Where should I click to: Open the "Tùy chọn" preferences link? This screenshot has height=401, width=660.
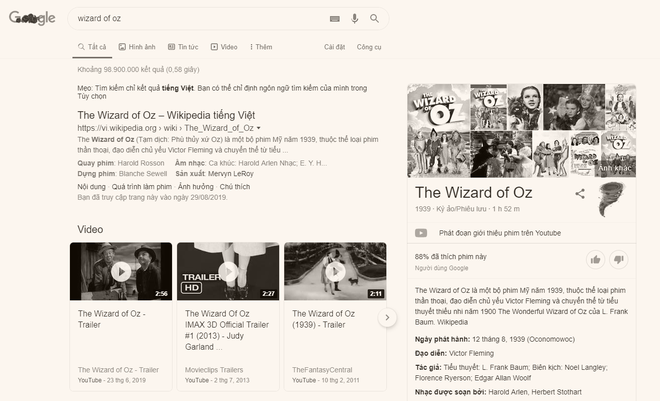pyautogui.click(x=92, y=96)
